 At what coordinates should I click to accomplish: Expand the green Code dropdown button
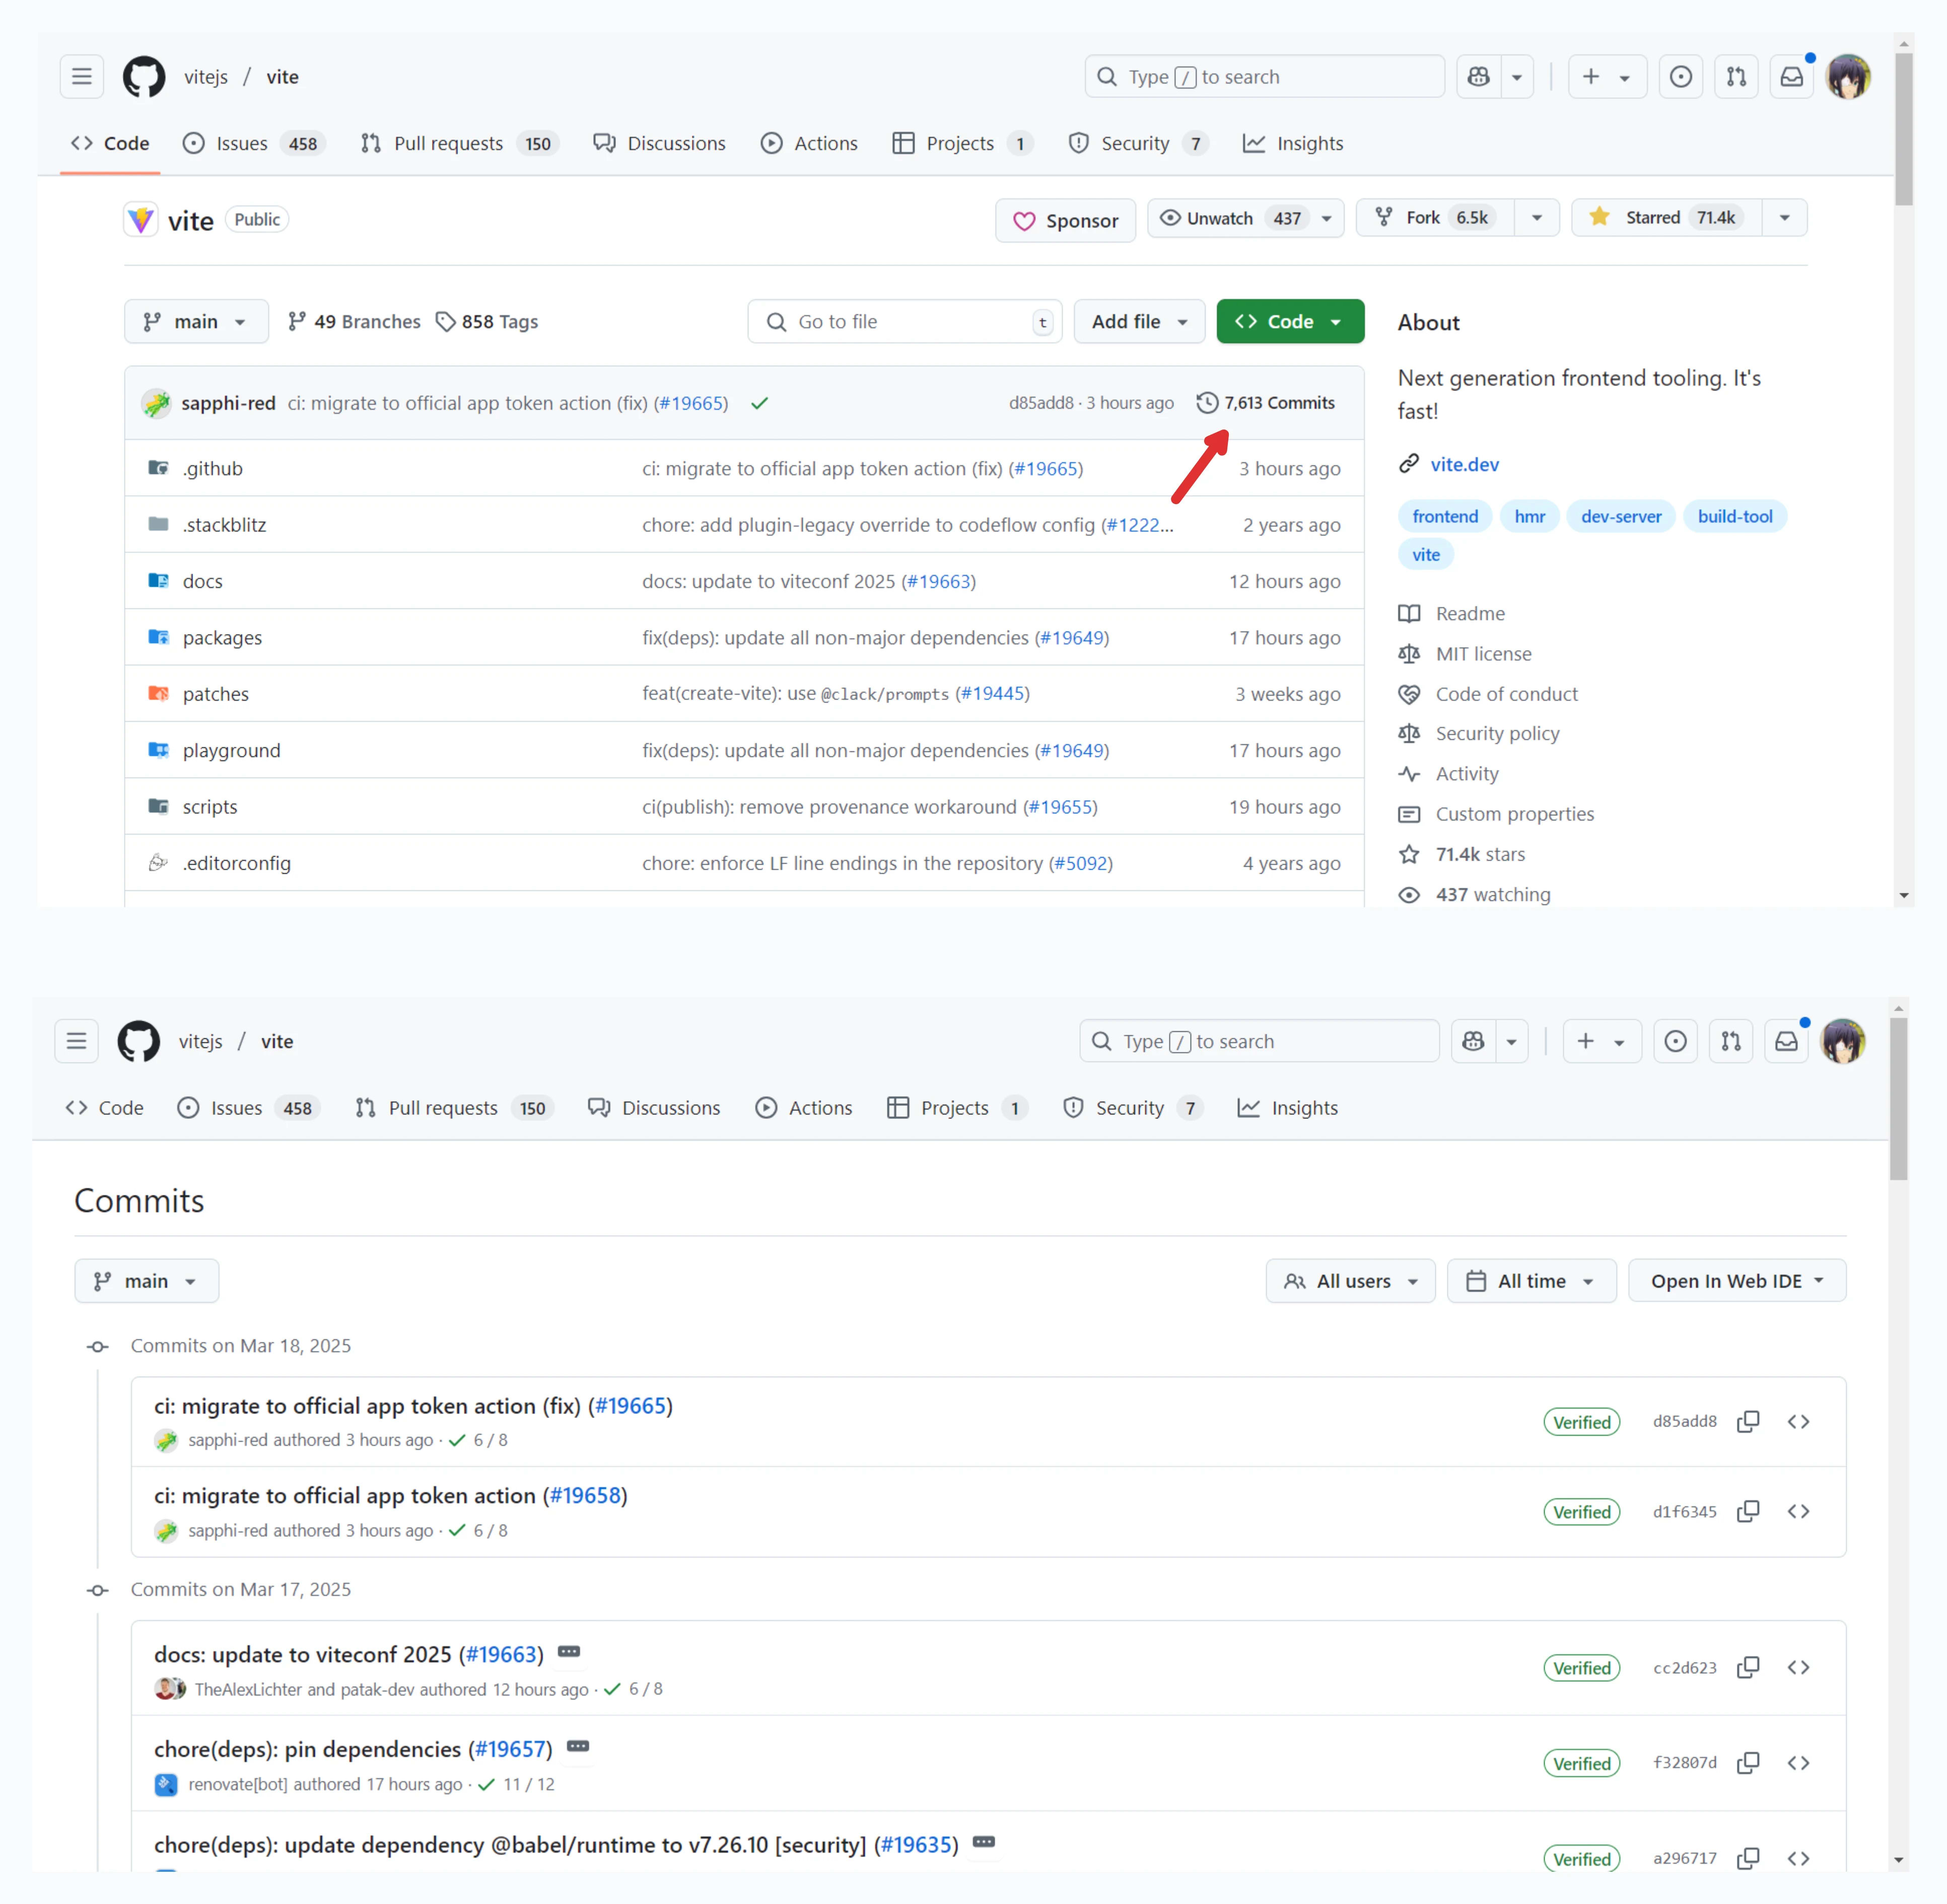(x=1289, y=322)
